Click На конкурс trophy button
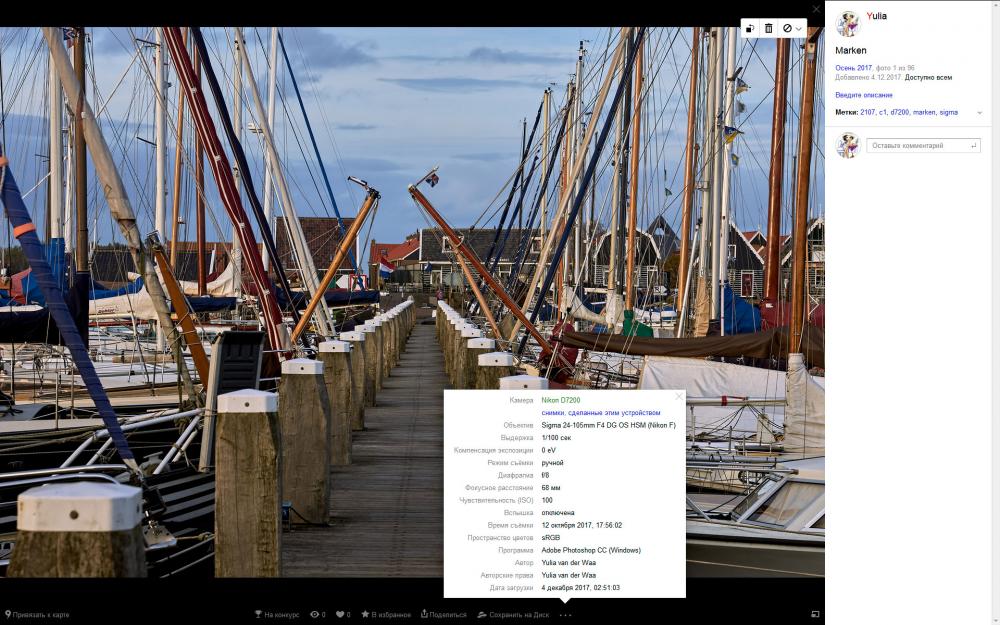This screenshot has width=1000, height=625. (277, 615)
